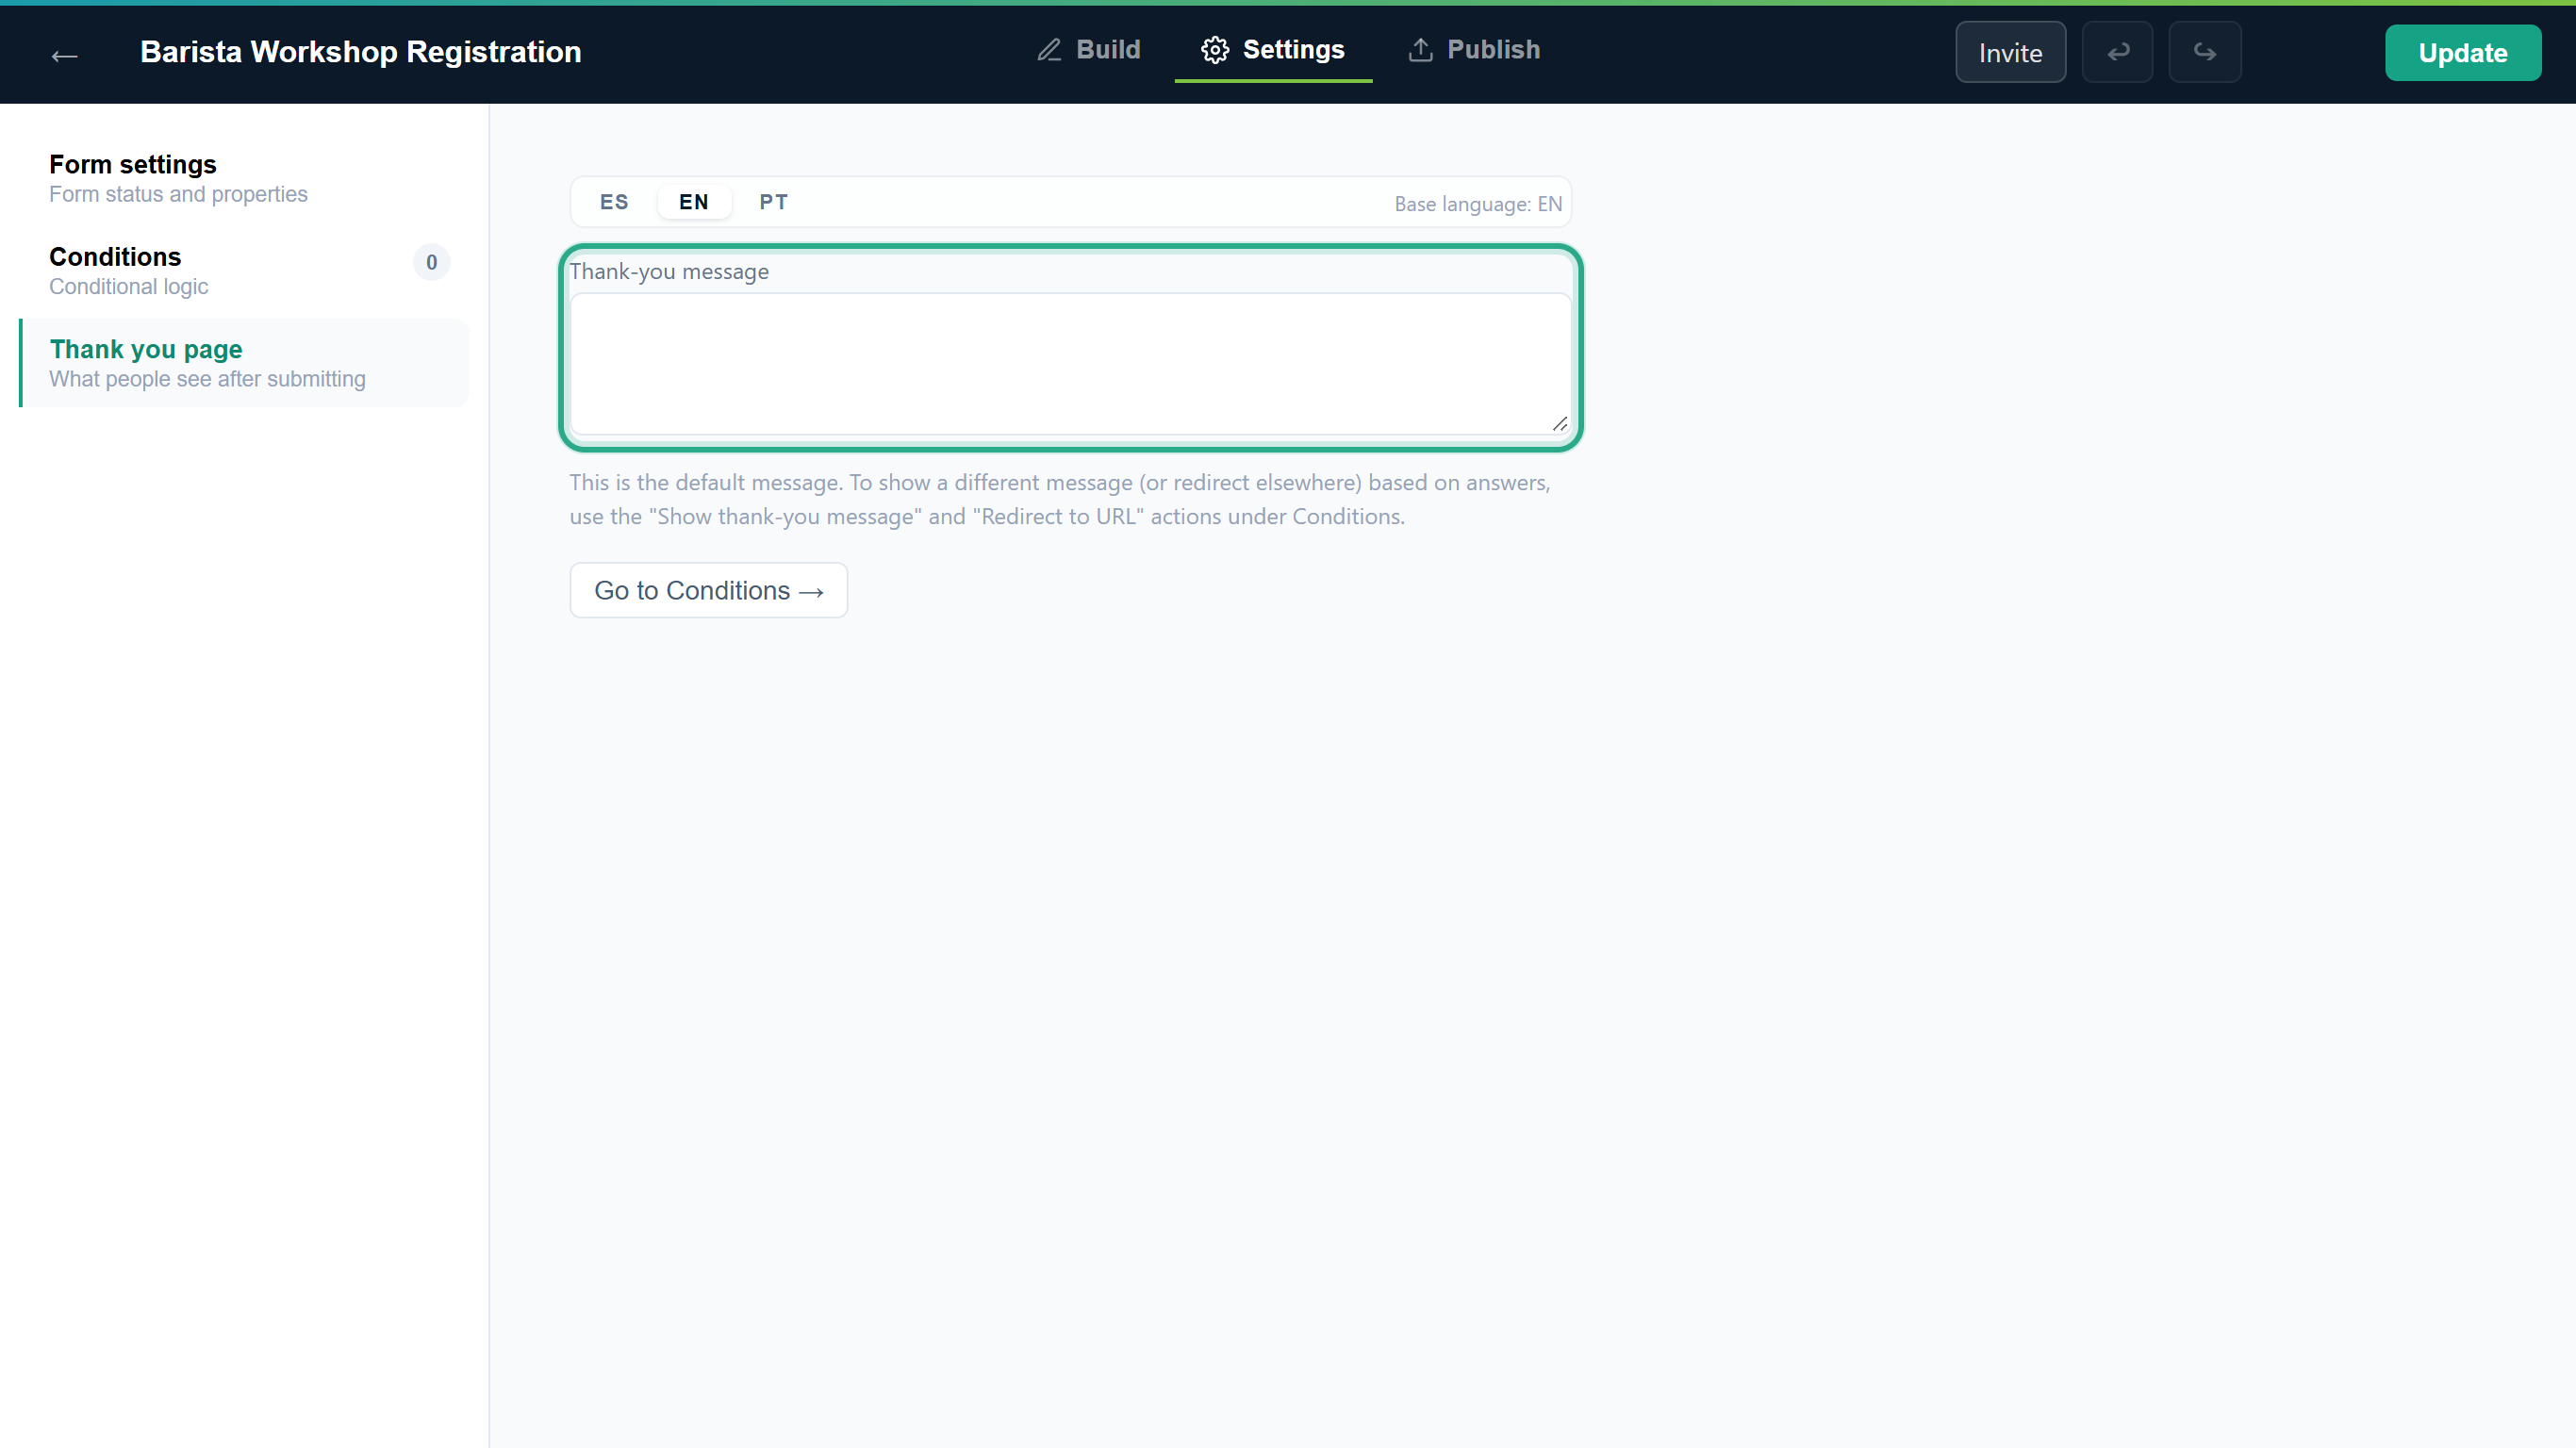The height and width of the screenshot is (1448, 2576).
Task: Click inside the Thank-you message textarea
Action: point(1070,364)
